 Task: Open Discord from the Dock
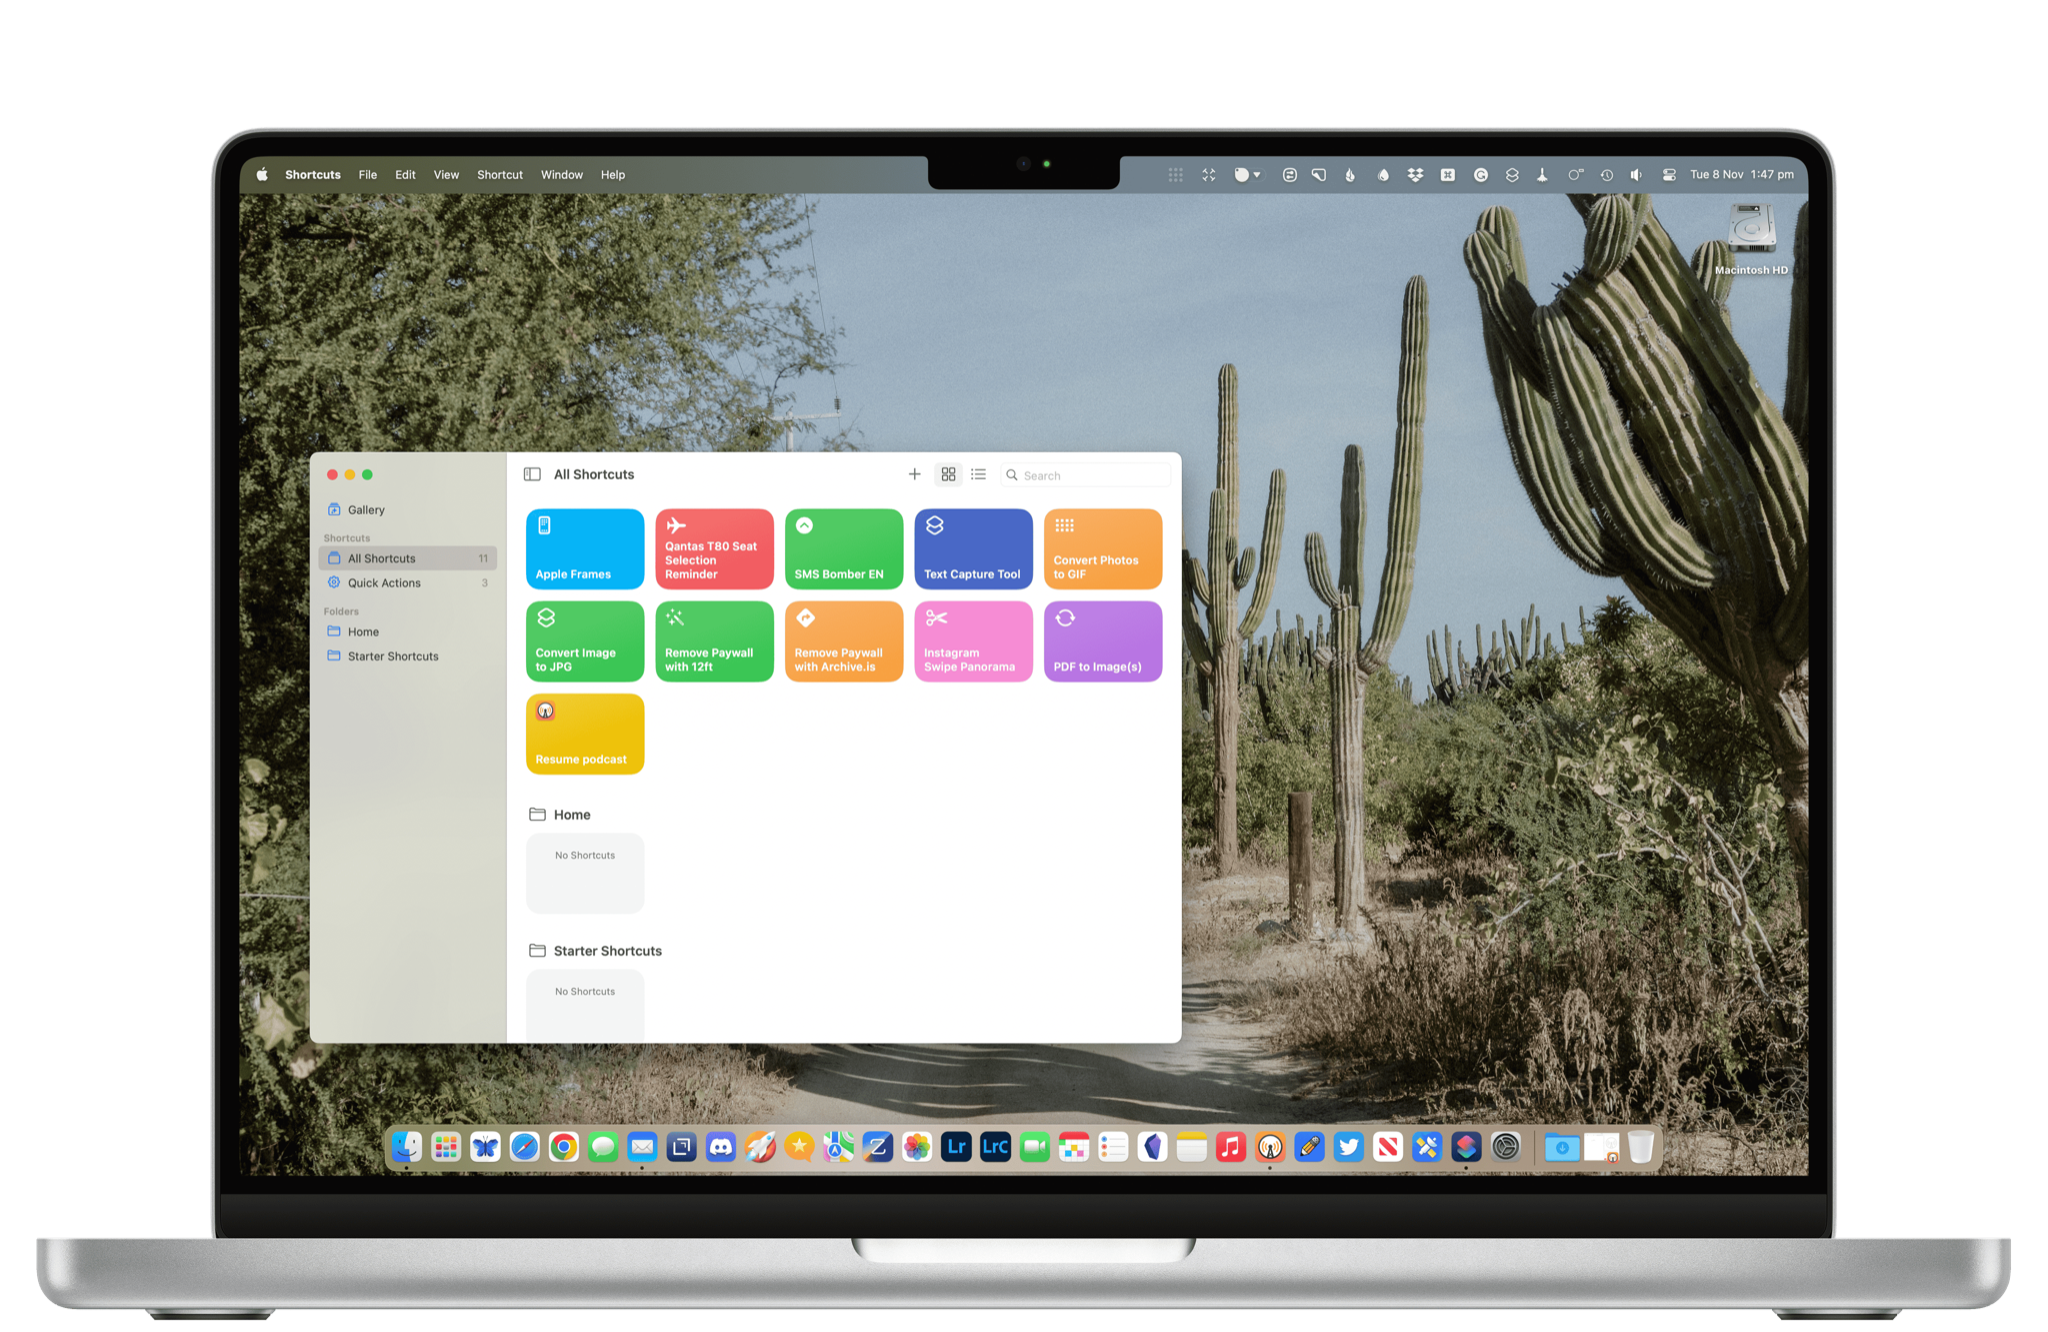(x=721, y=1147)
